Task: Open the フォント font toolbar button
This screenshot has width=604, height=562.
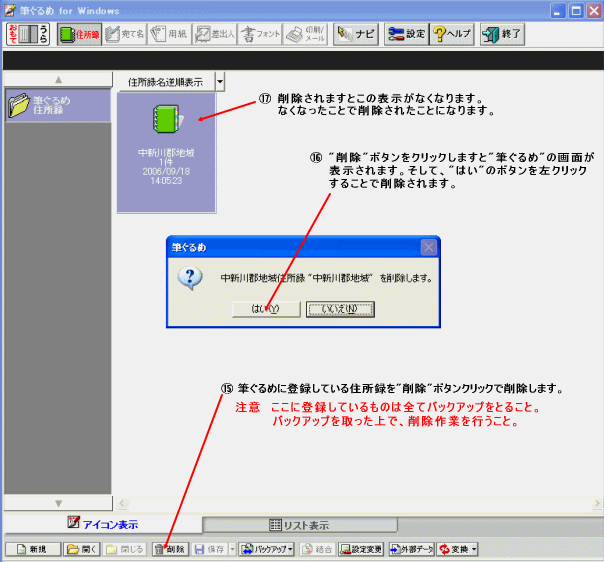Action: (x=260, y=34)
